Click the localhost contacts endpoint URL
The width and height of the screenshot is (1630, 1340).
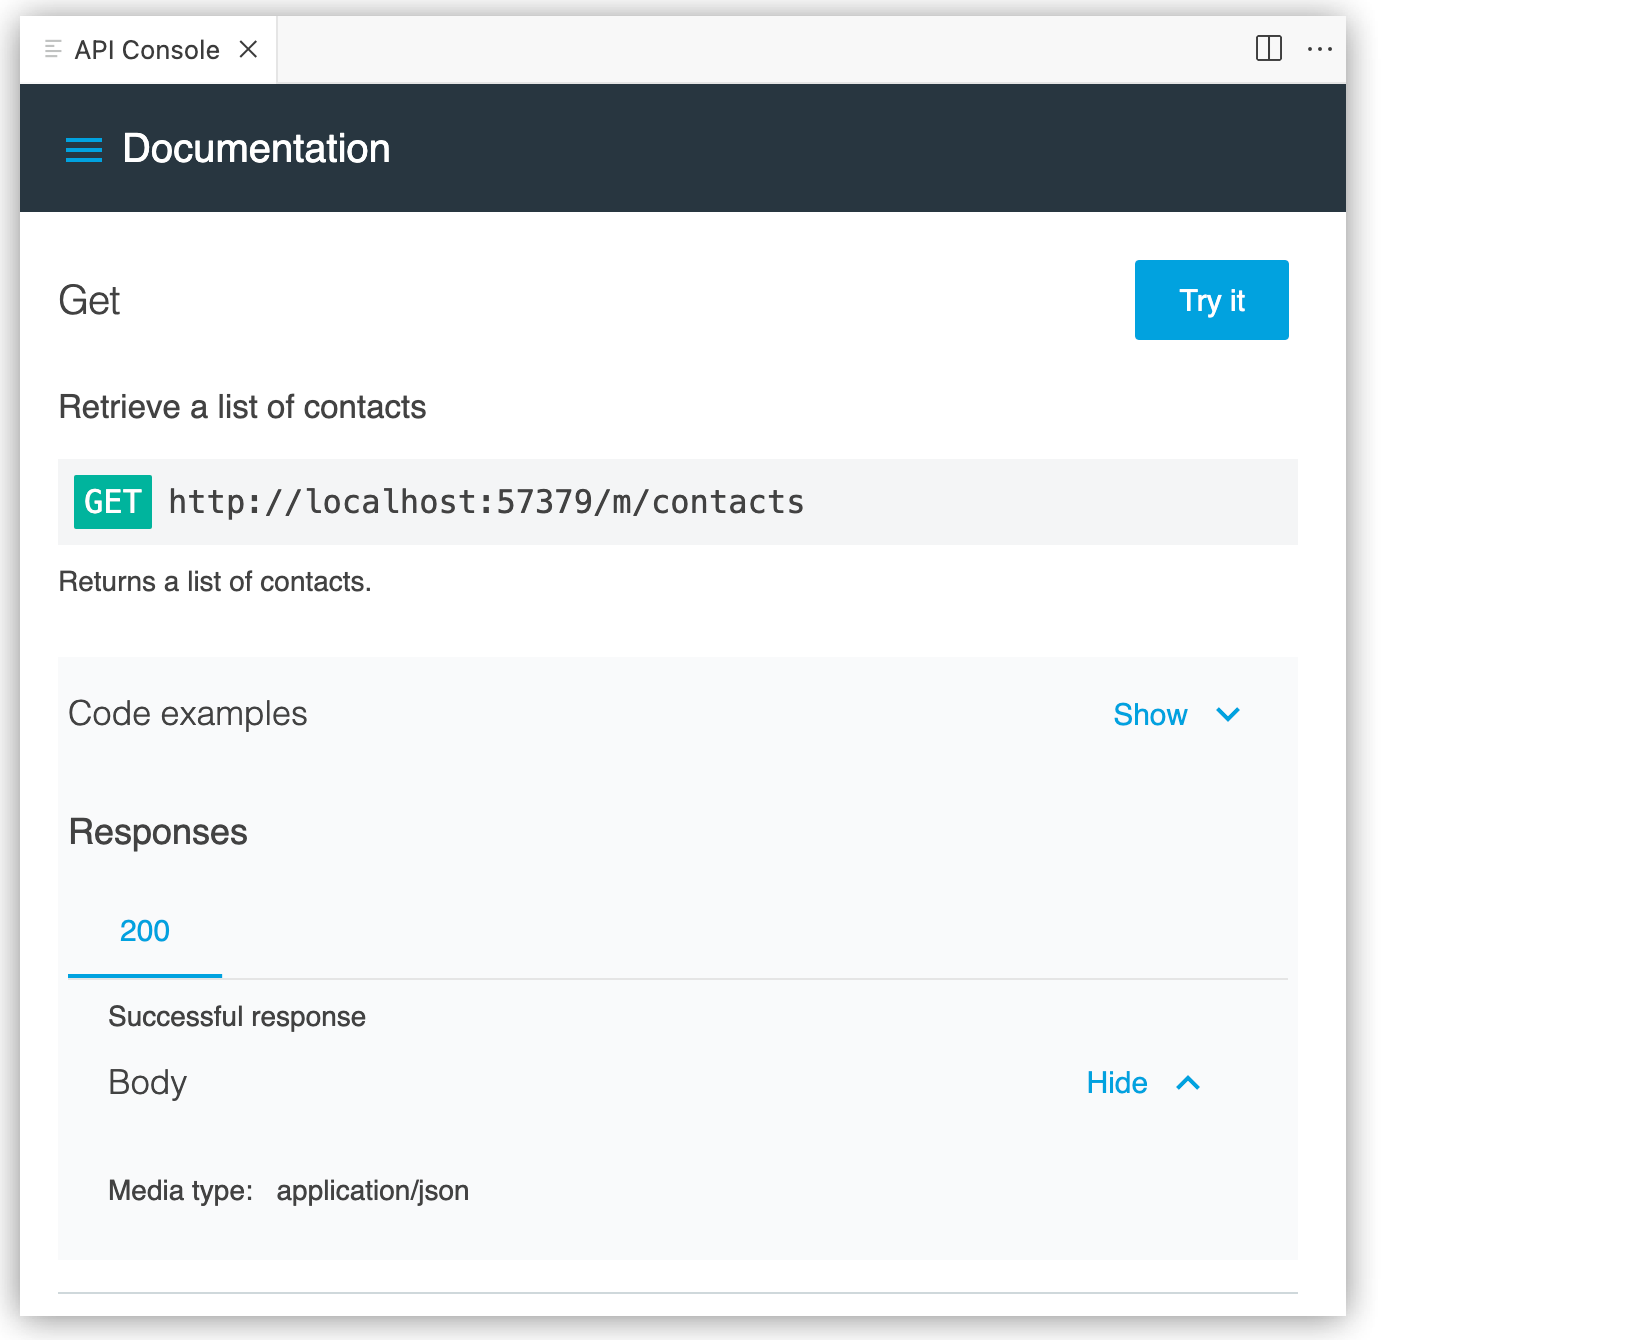tap(486, 502)
